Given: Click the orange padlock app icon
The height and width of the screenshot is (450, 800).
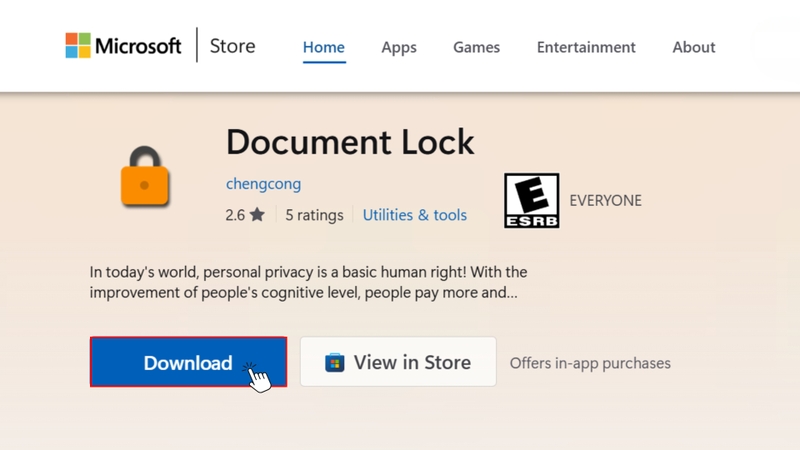Looking at the screenshot, I should (145, 177).
